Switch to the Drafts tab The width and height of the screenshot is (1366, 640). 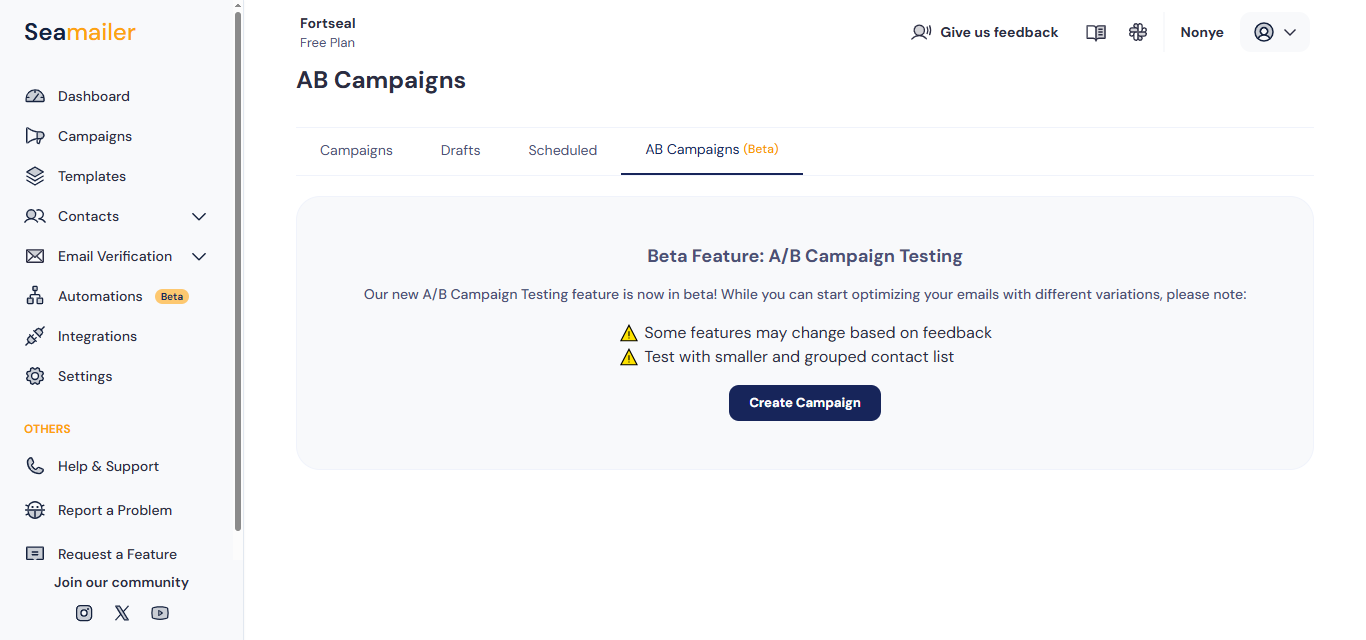(460, 150)
